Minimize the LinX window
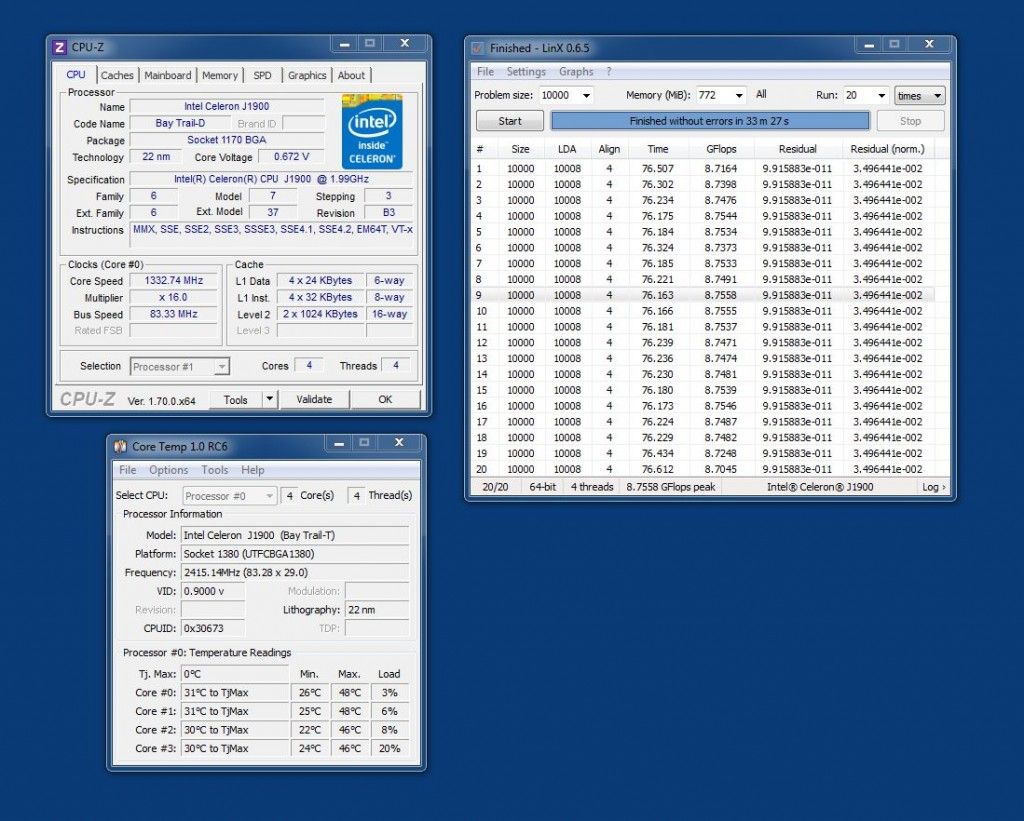 point(869,44)
